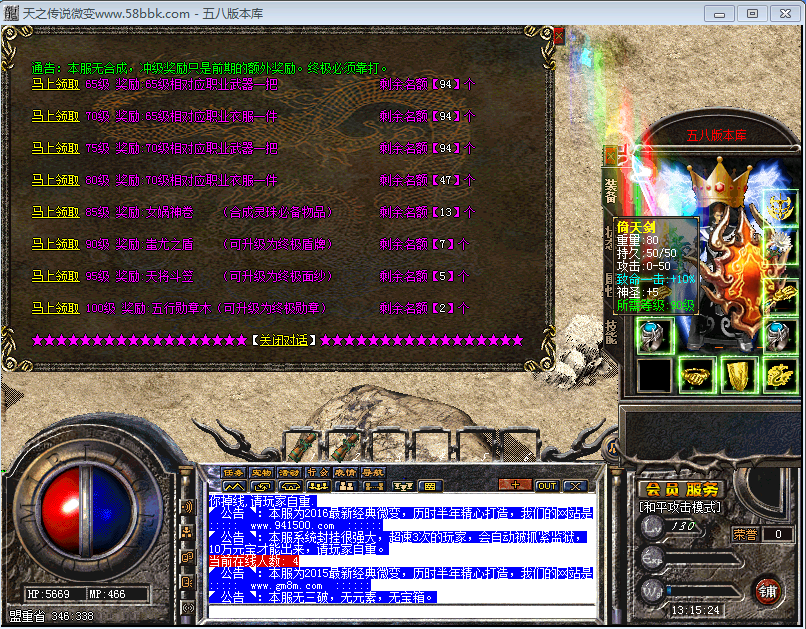Screen dimensions: 806x629
Task: Switch to the 装备 side tab
Action: tap(611, 191)
